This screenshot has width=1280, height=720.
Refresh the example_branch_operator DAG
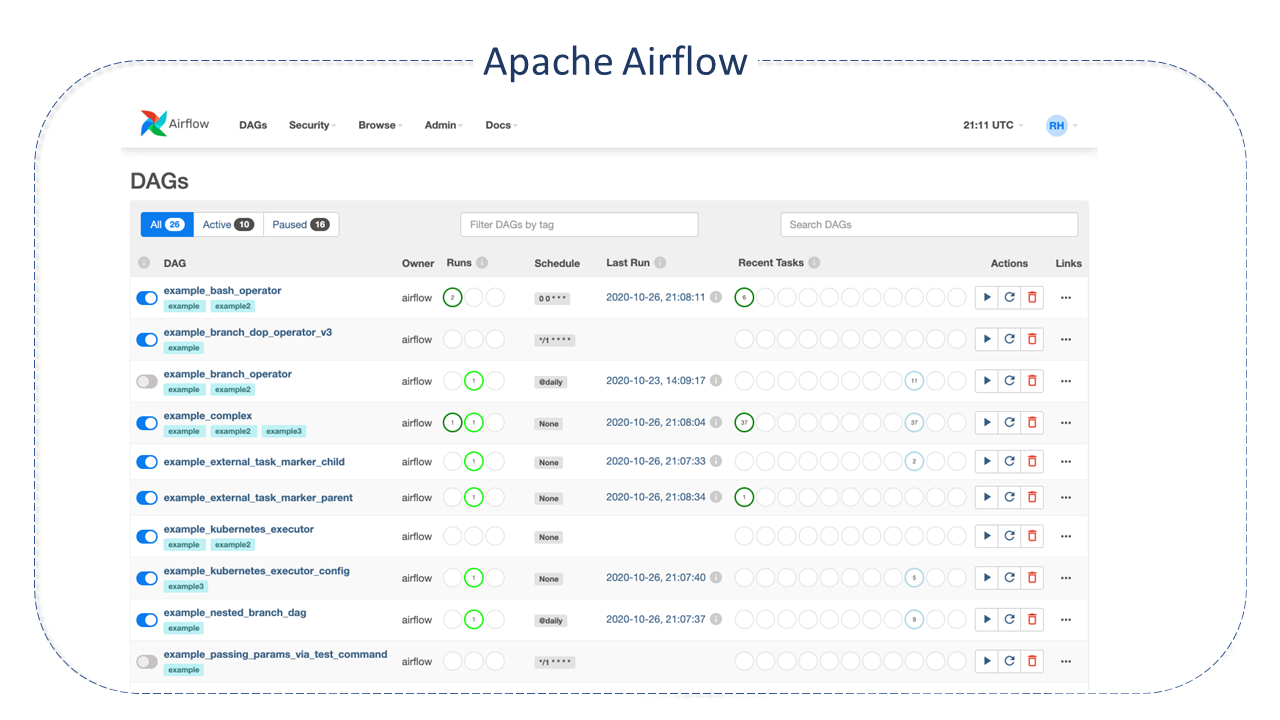coord(1010,381)
